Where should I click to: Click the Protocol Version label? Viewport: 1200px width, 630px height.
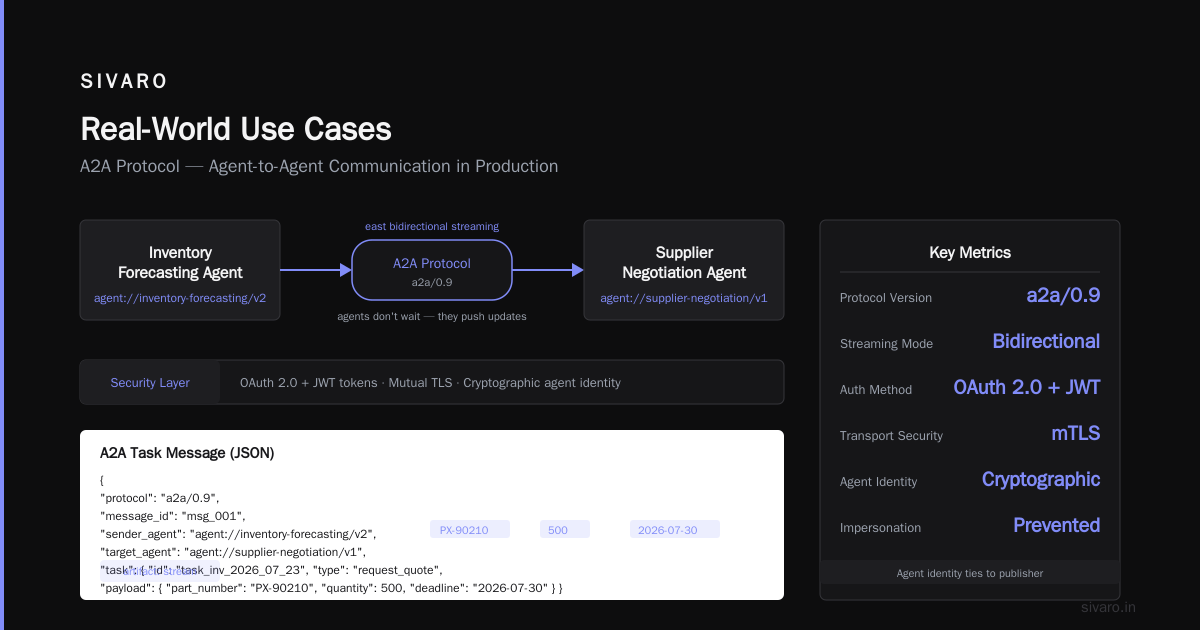[886, 298]
